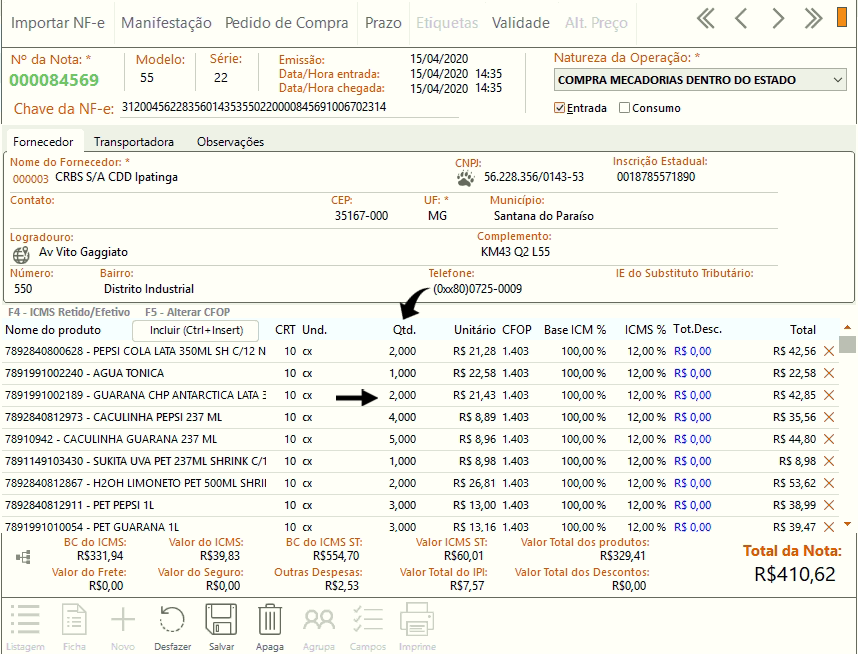
Task: Click Importar NF-e in the top menu
Action: coord(58,23)
